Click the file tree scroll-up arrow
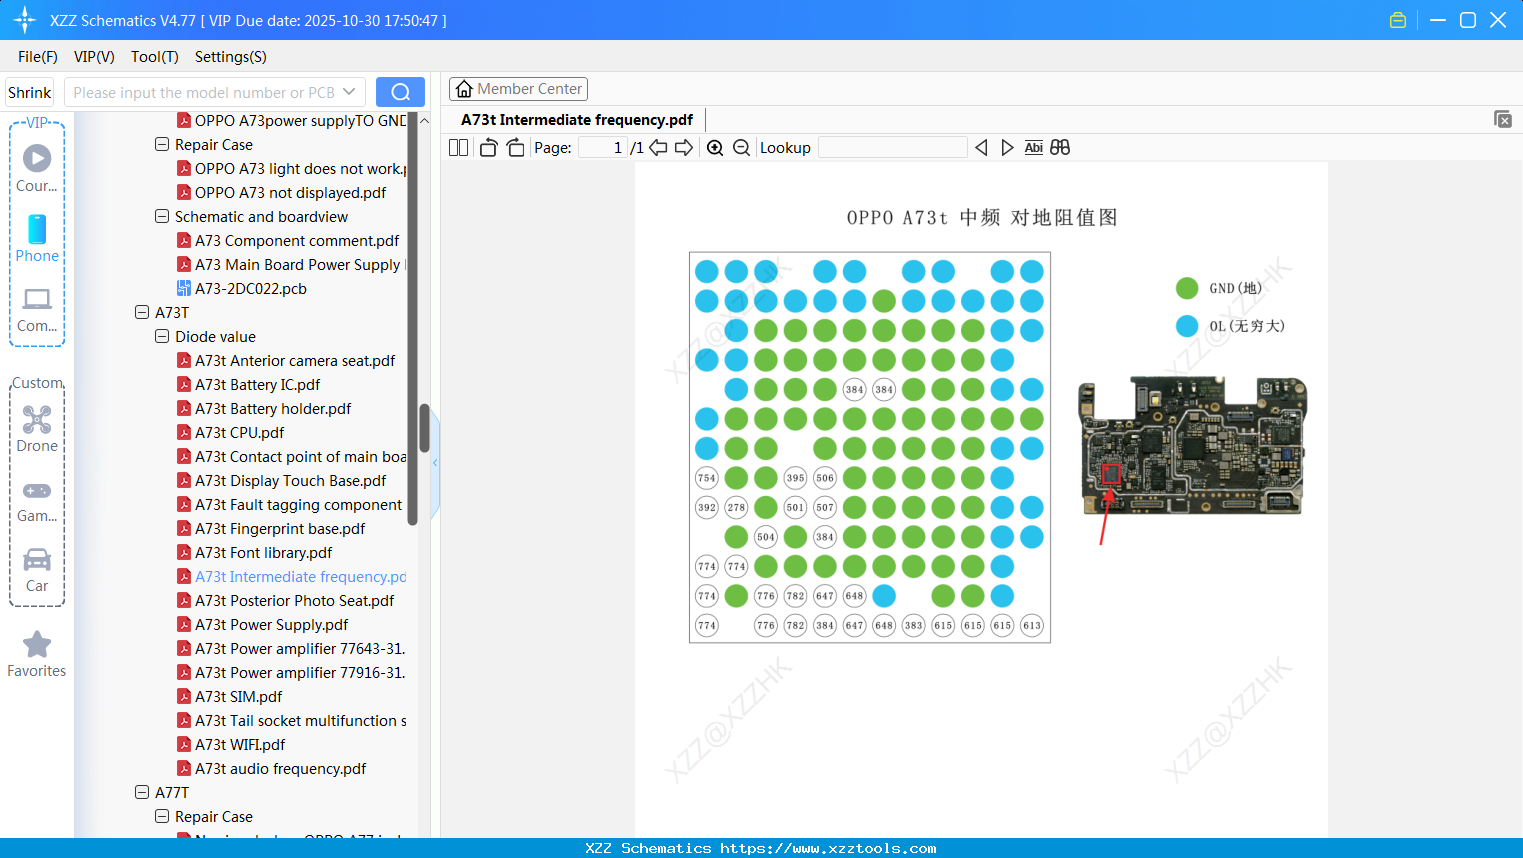This screenshot has height=858, width=1523. 424,121
